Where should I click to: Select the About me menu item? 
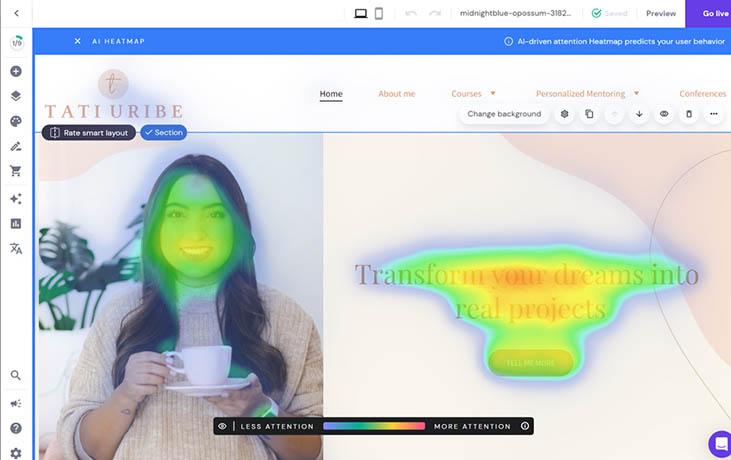coord(397,94)
